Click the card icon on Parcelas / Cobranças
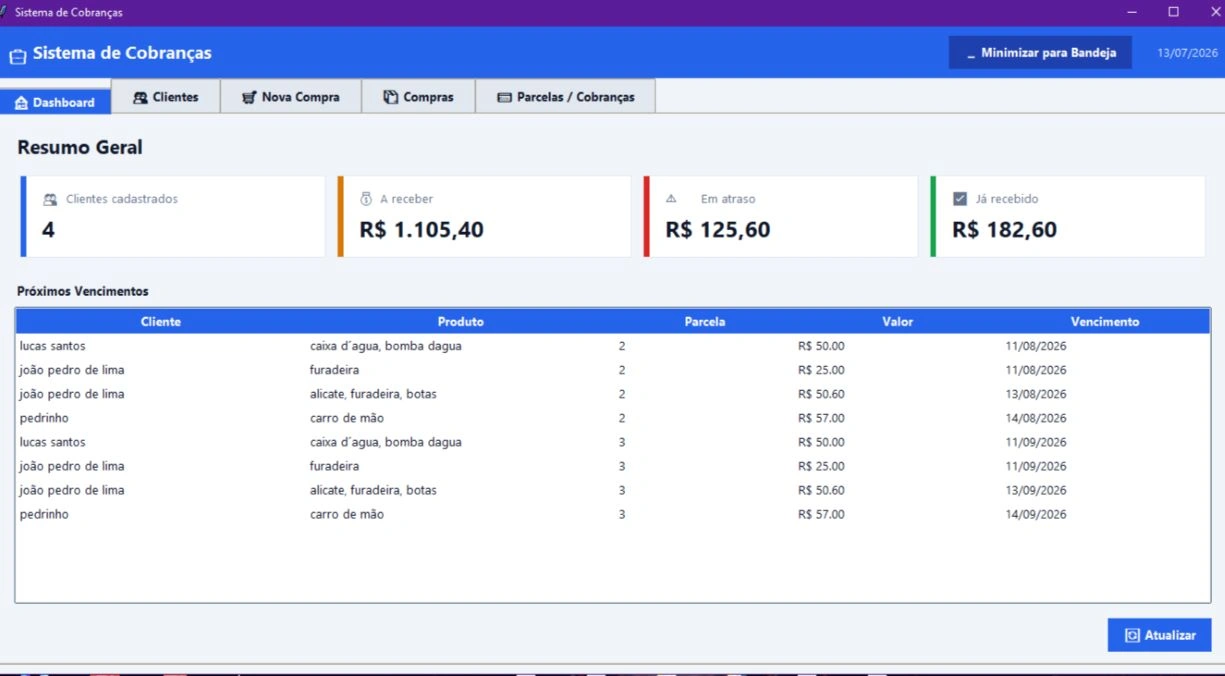Viewport: 1225px width, 676px height. click(x=504, y=97)
